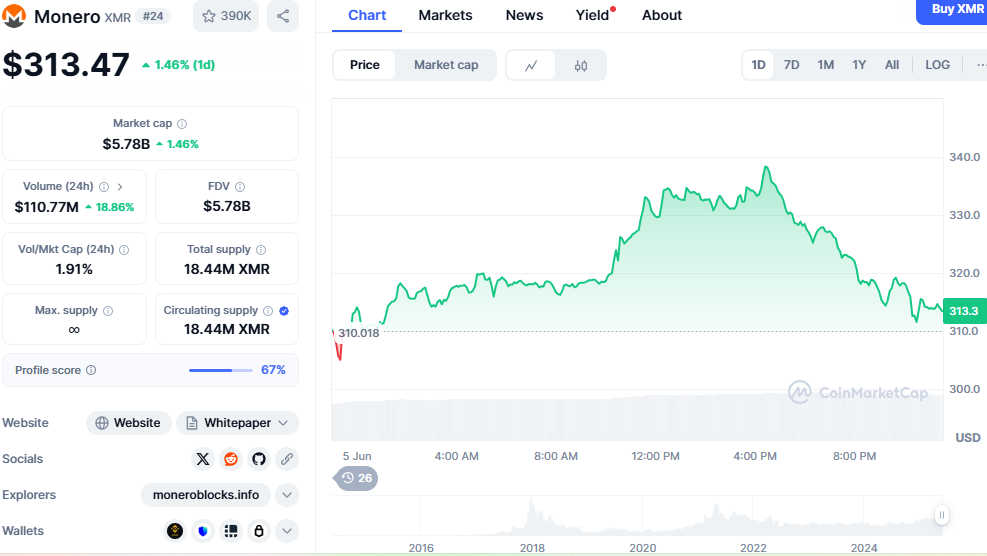Expand the Whitepaper dropdown

[x=237, y=423]
